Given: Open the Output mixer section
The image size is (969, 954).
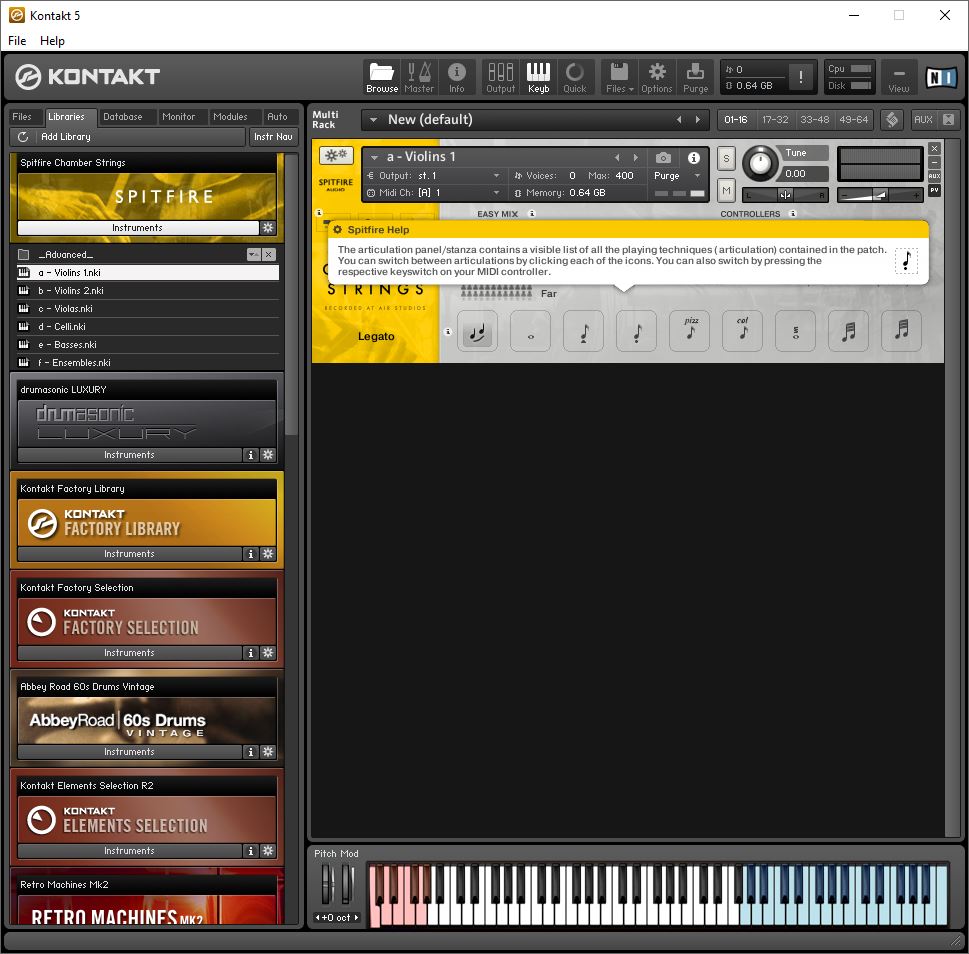Looking at the screenshot, I should 501,77.
